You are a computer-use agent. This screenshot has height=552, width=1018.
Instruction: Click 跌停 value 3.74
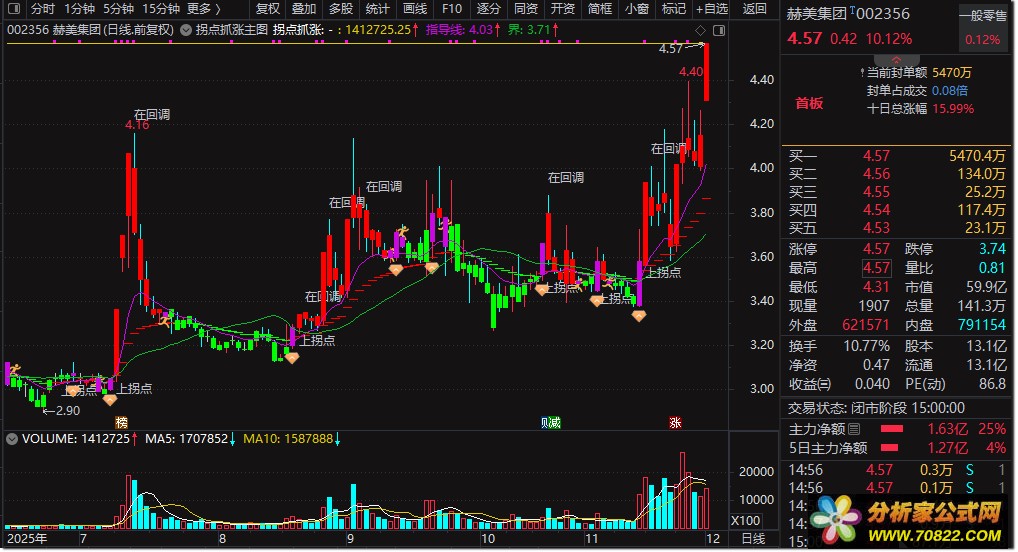click(x=992, y=249)
